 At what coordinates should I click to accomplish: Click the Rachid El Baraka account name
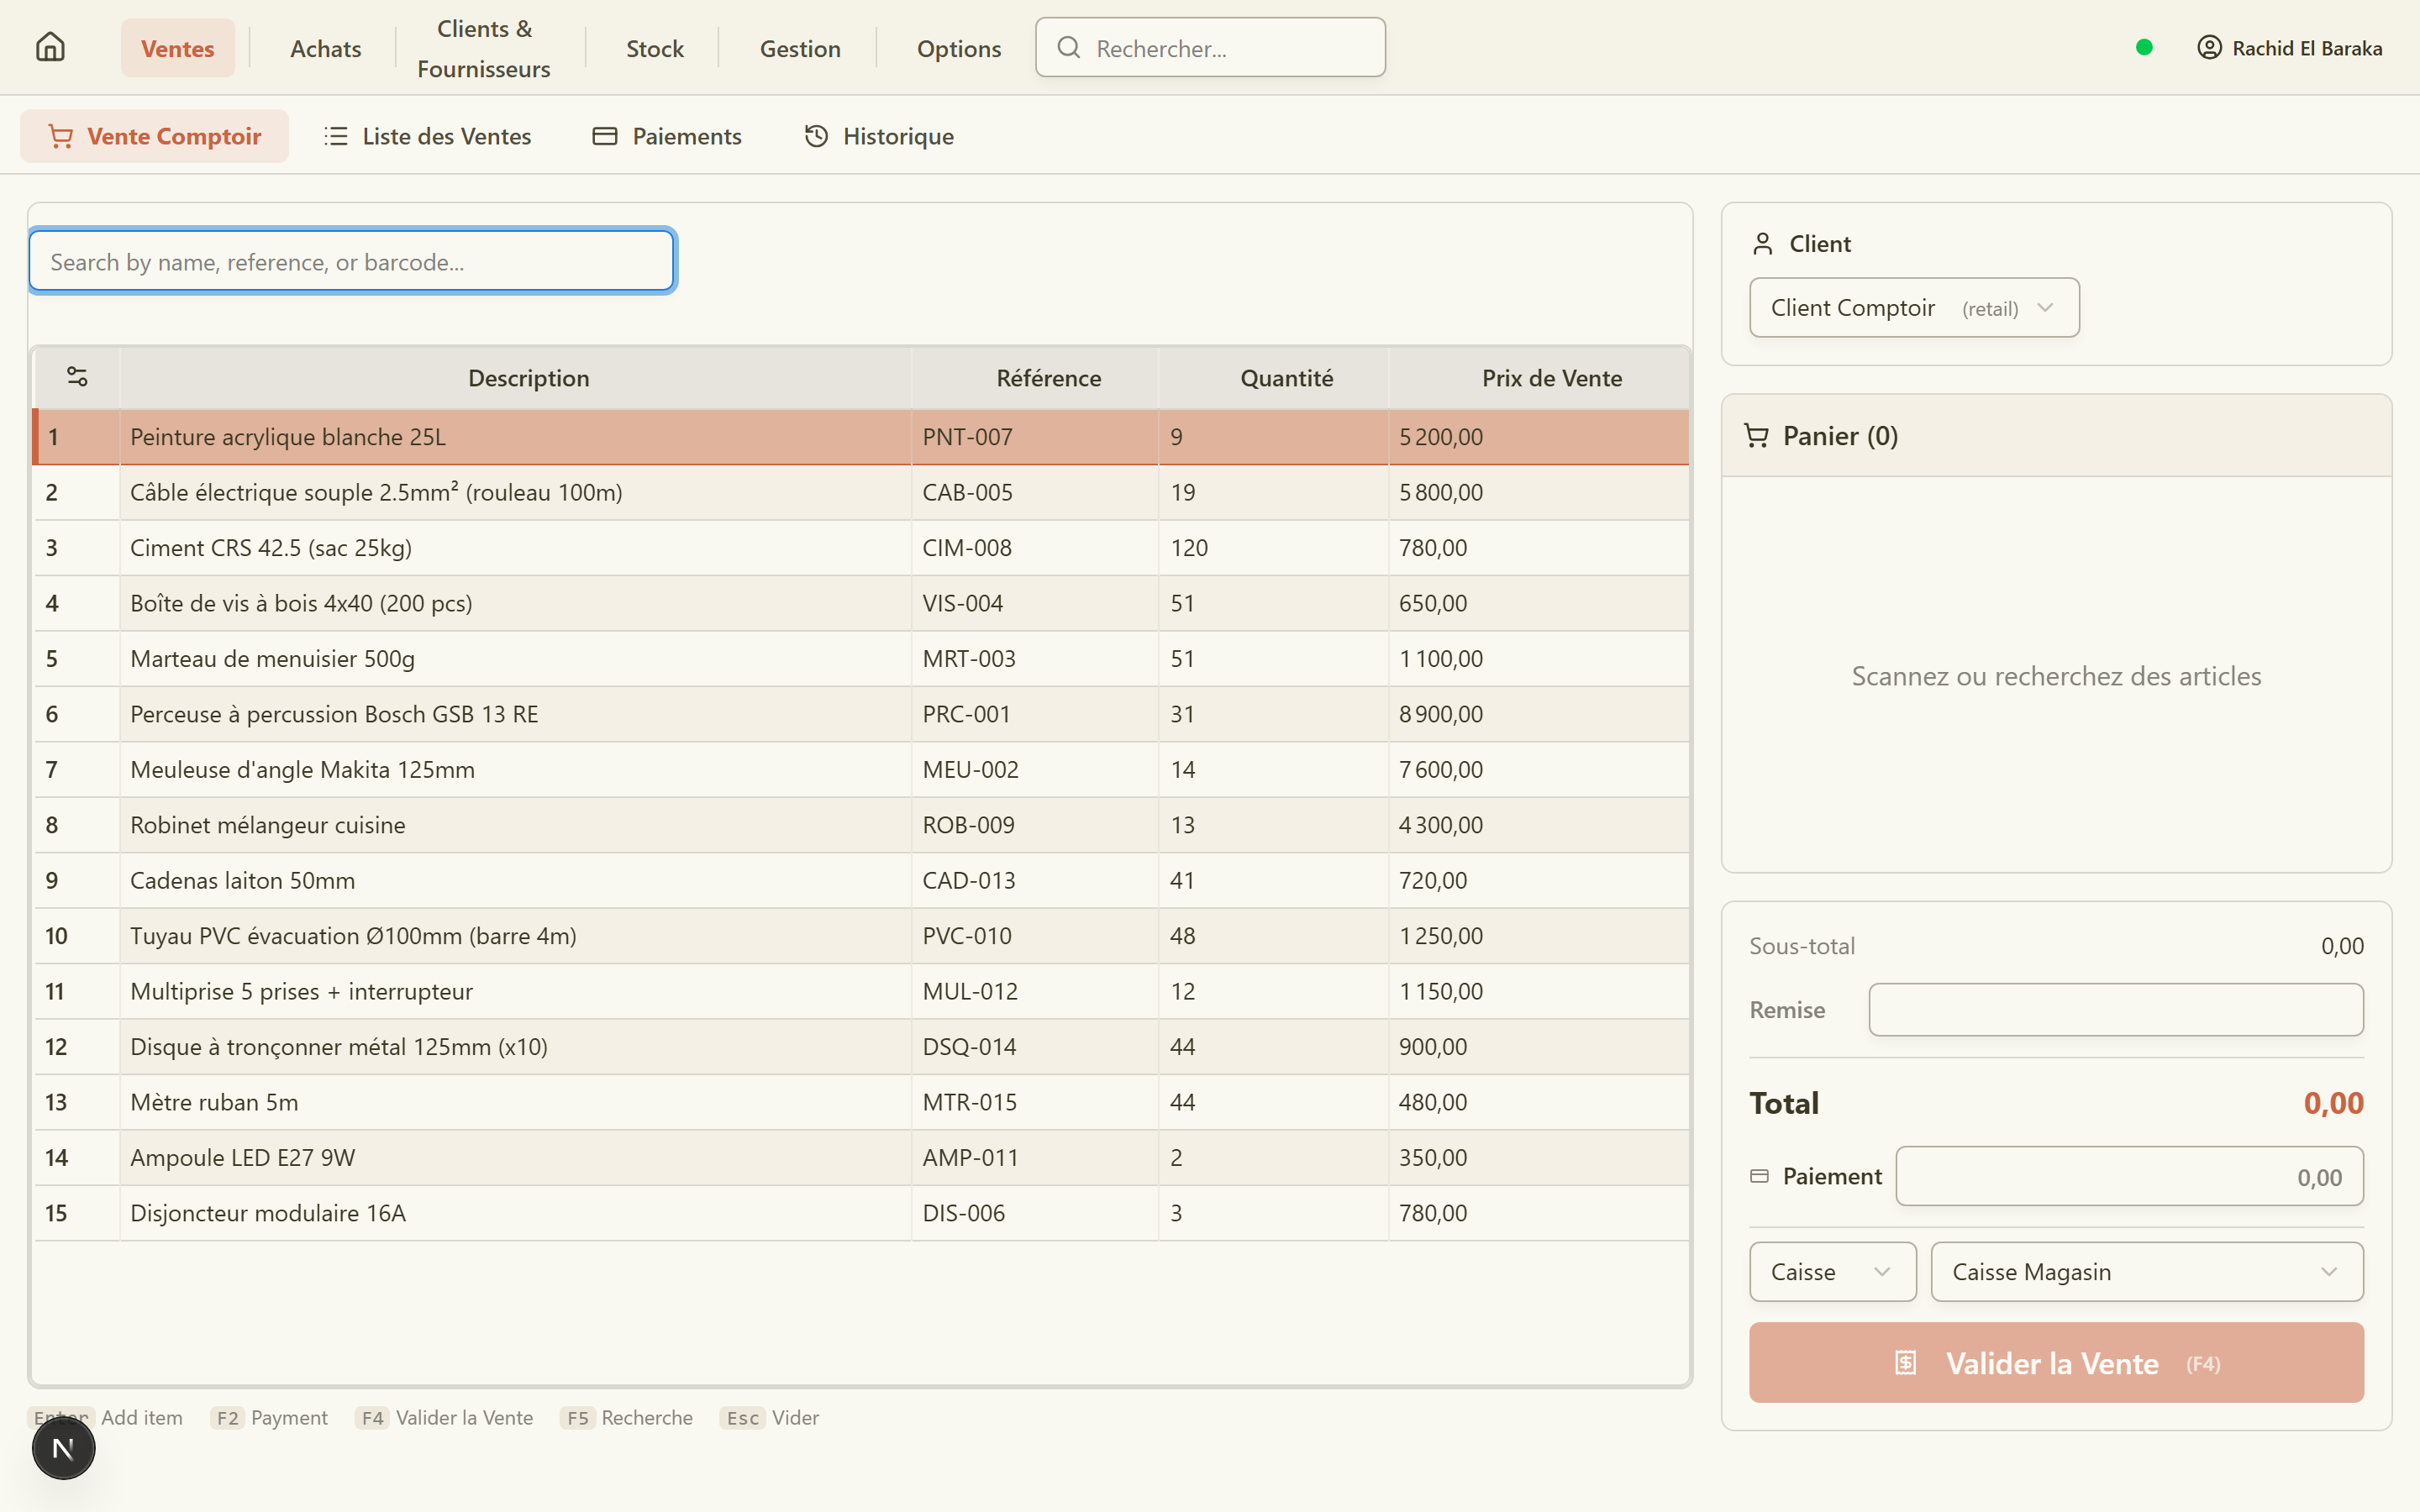[2307, 48]
